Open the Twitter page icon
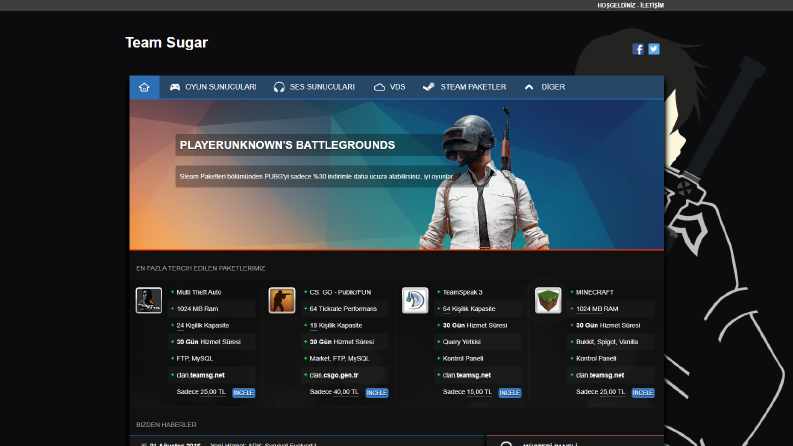This screenshot has width=793, height=446. (x=654, y=49)
